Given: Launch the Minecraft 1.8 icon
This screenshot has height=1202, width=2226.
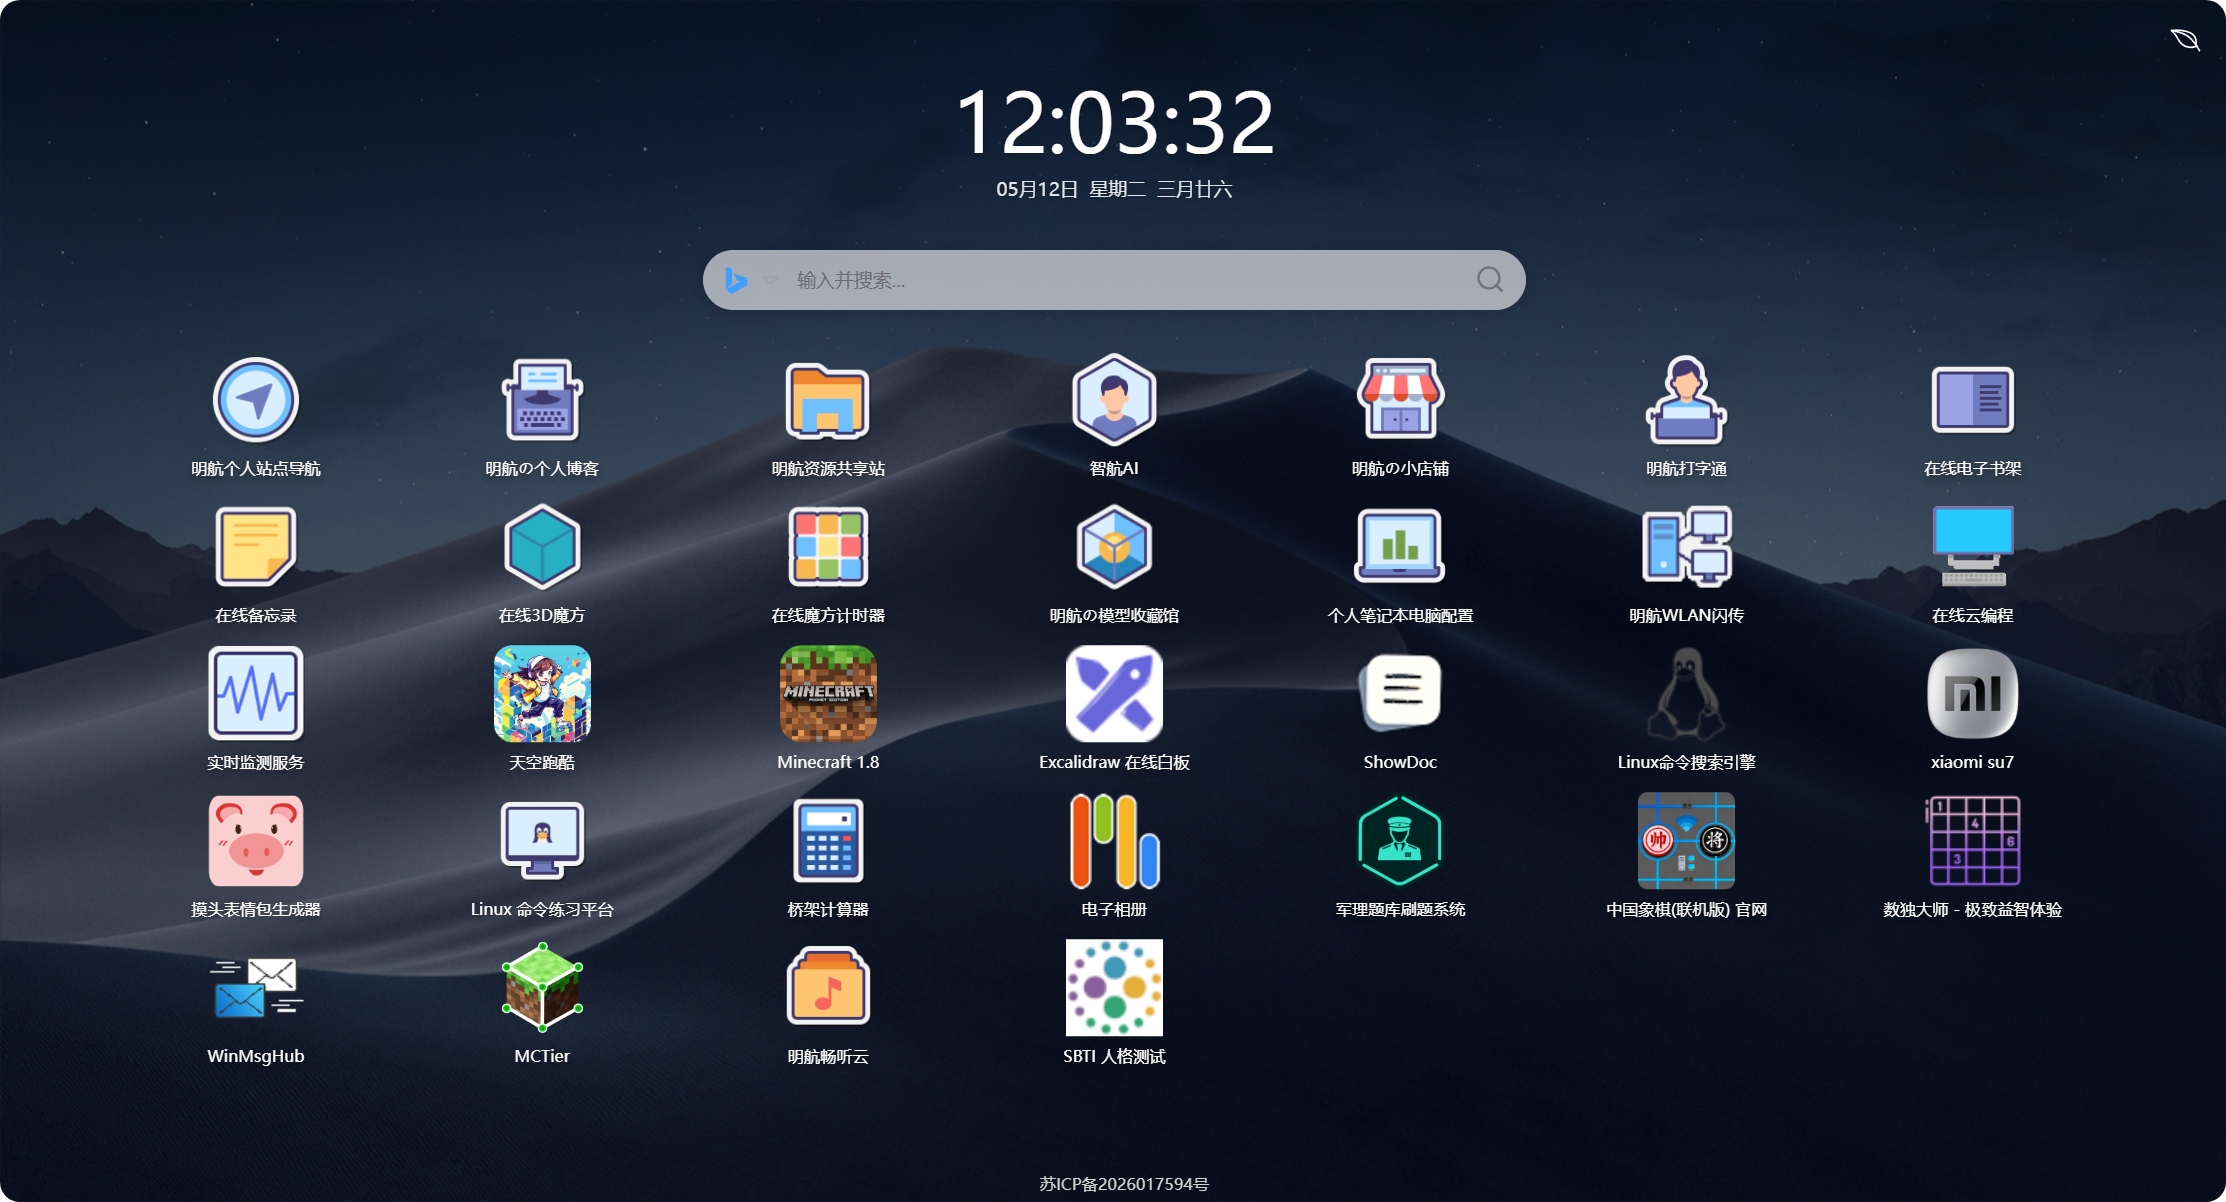Looking at the screenshot, I should point(828,694).
